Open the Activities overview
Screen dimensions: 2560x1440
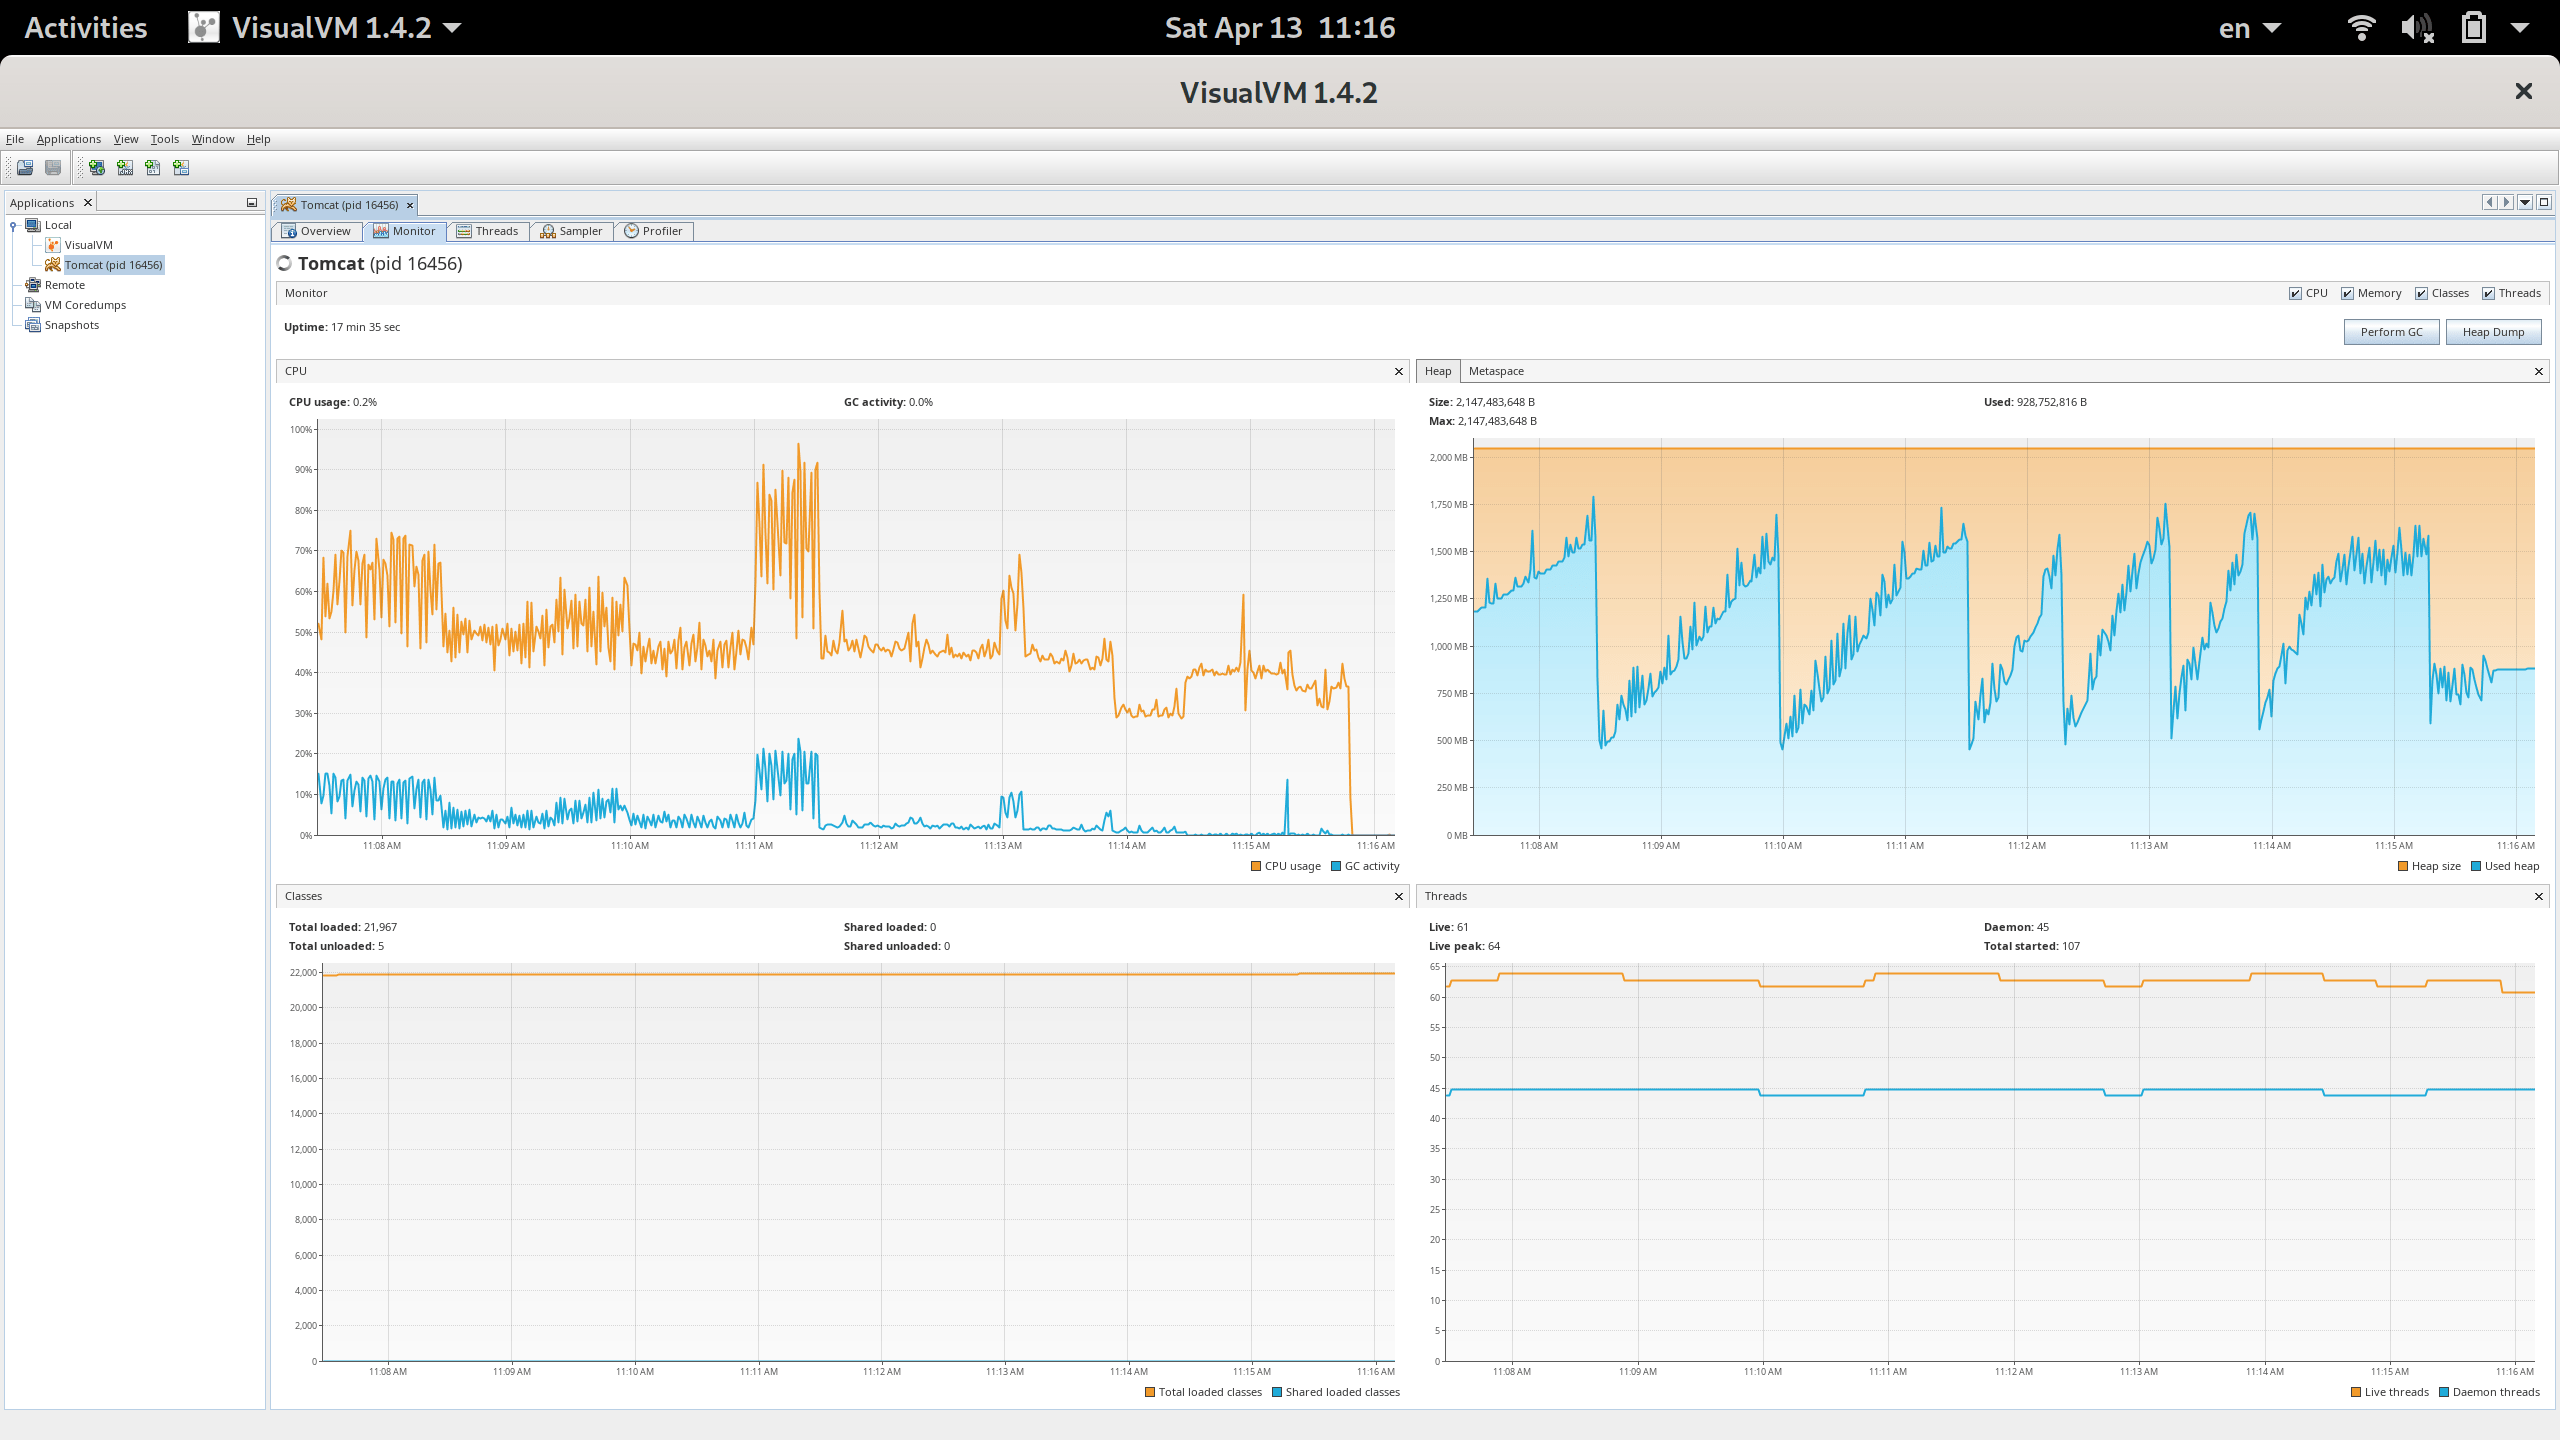coord(86,27)
